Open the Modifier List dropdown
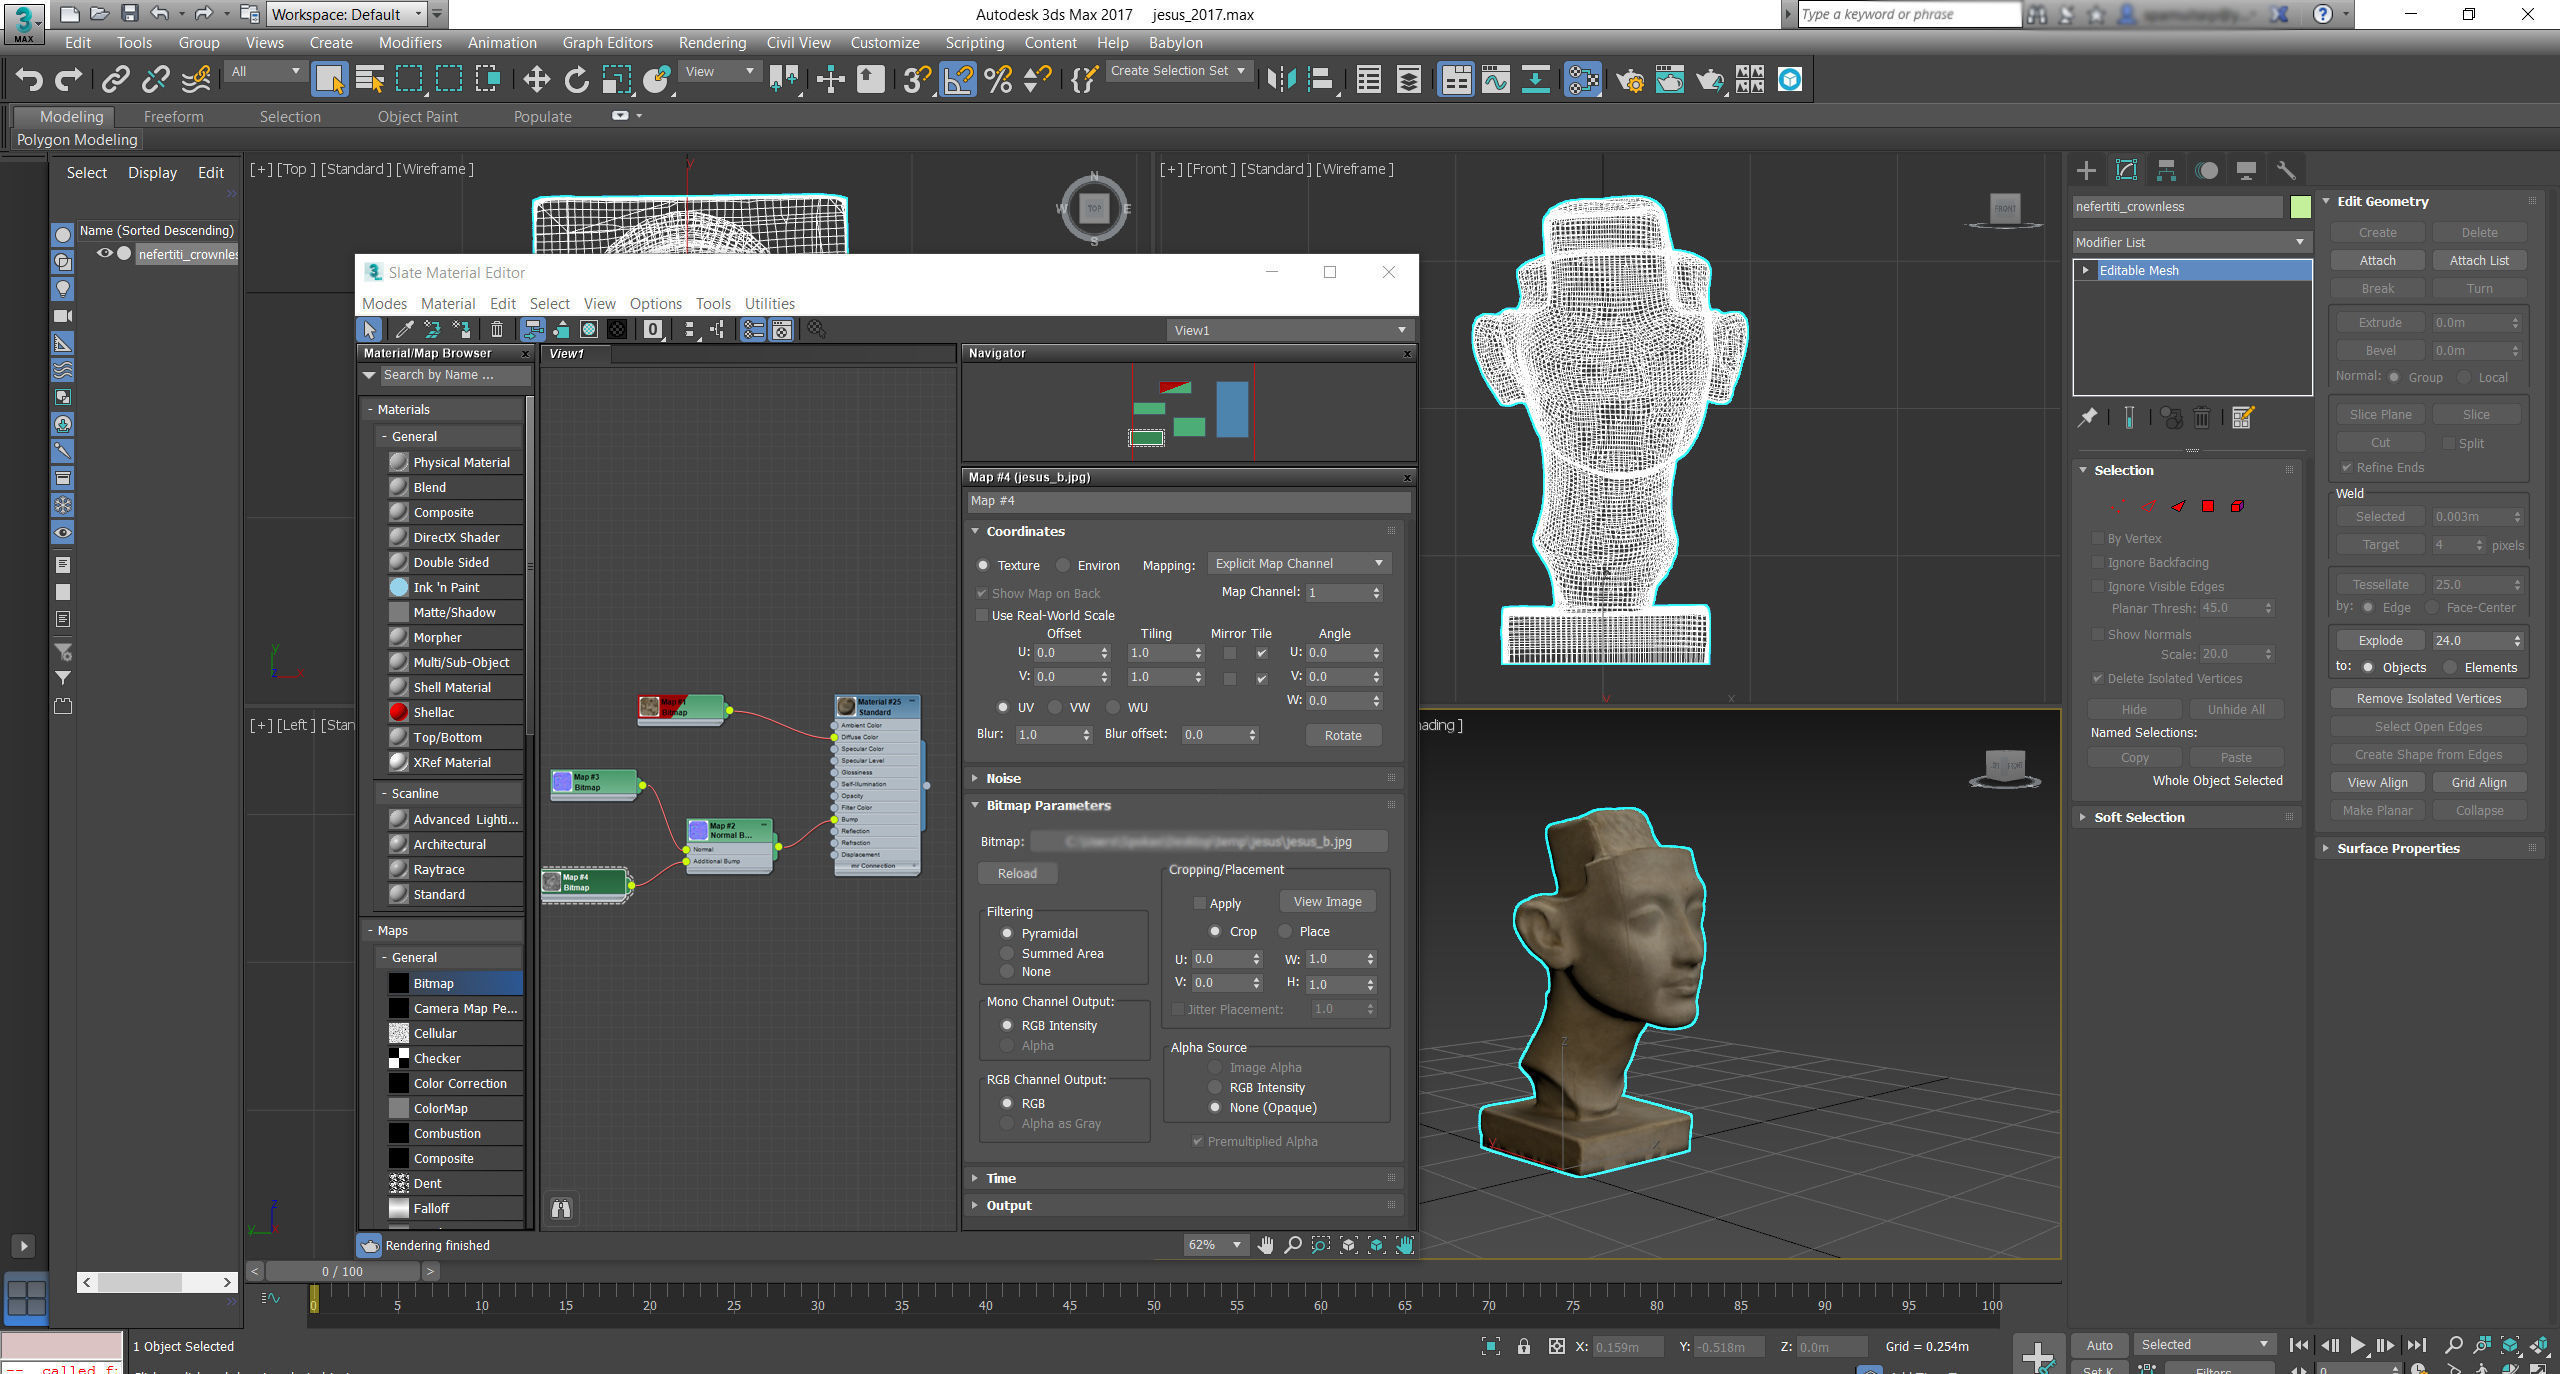 [x=2190, y=242]
